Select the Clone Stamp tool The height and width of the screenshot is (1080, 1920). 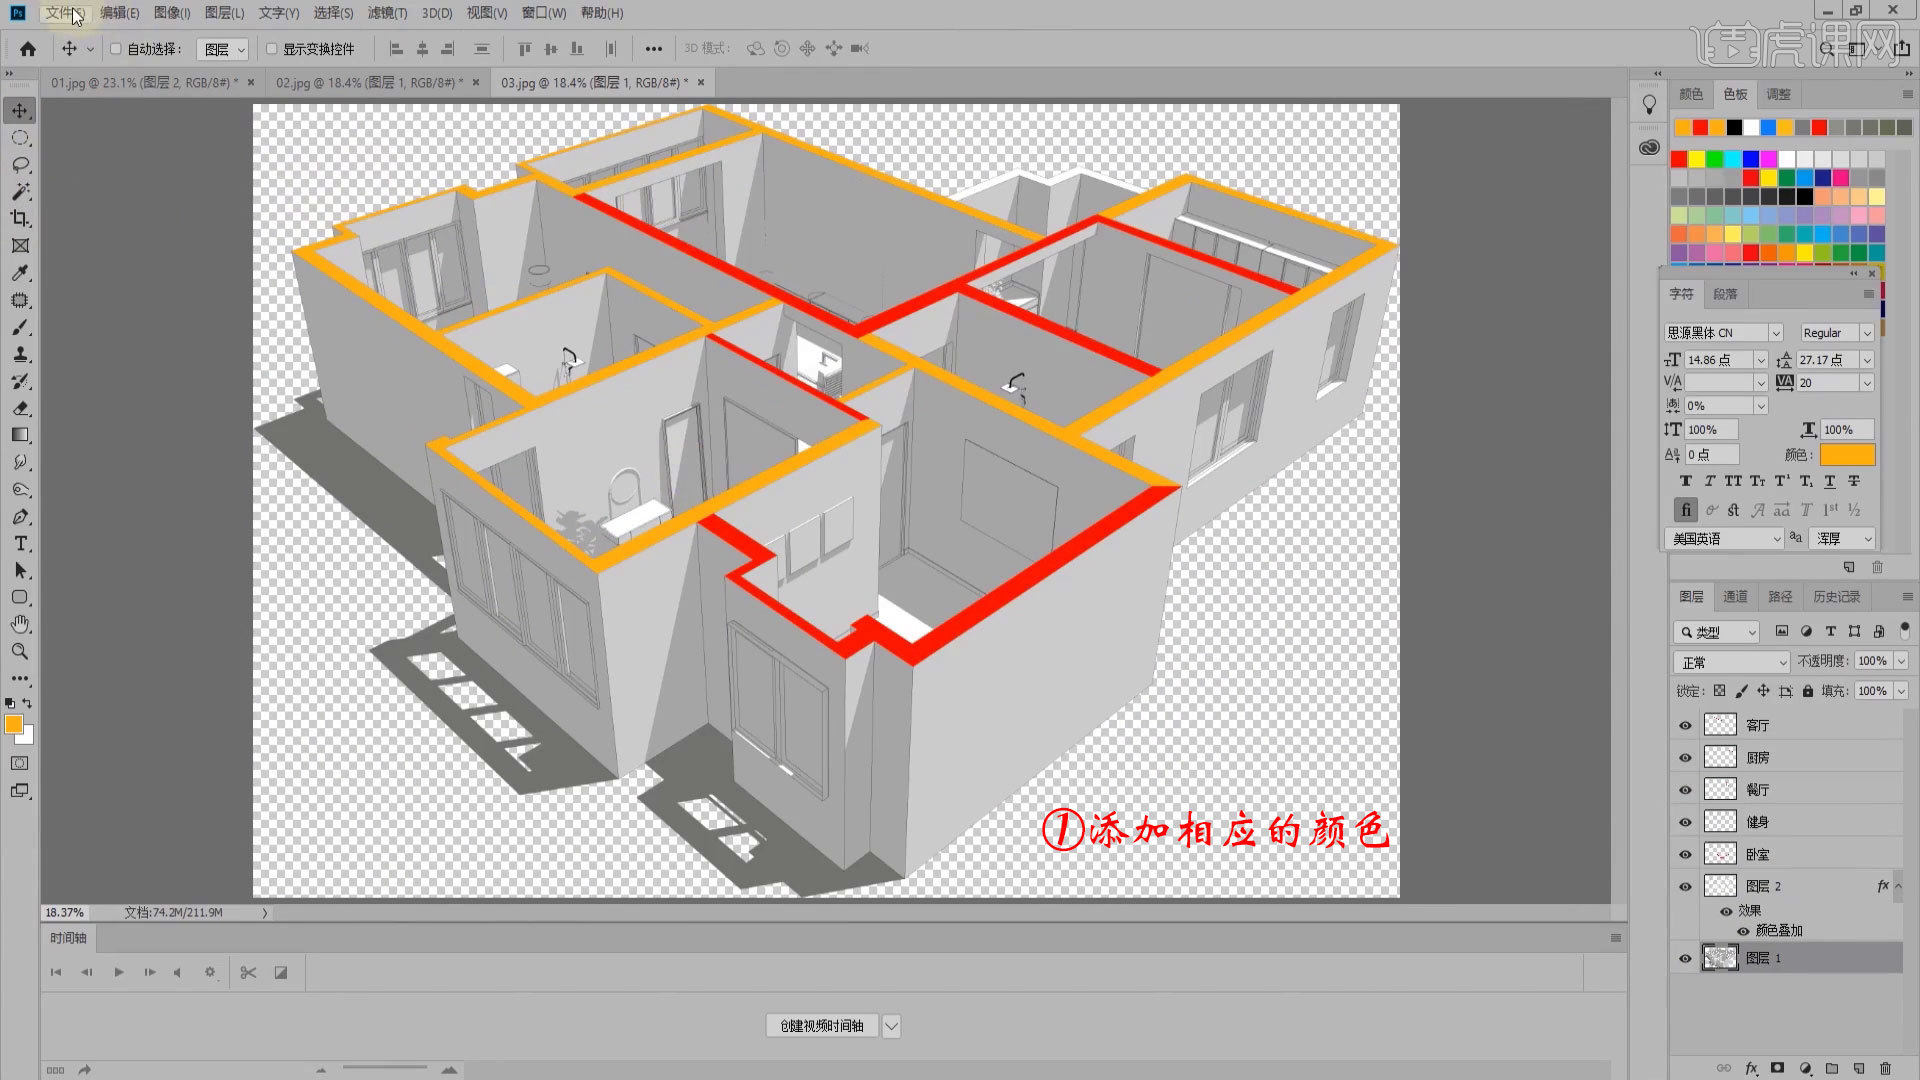tap(20, 354)
